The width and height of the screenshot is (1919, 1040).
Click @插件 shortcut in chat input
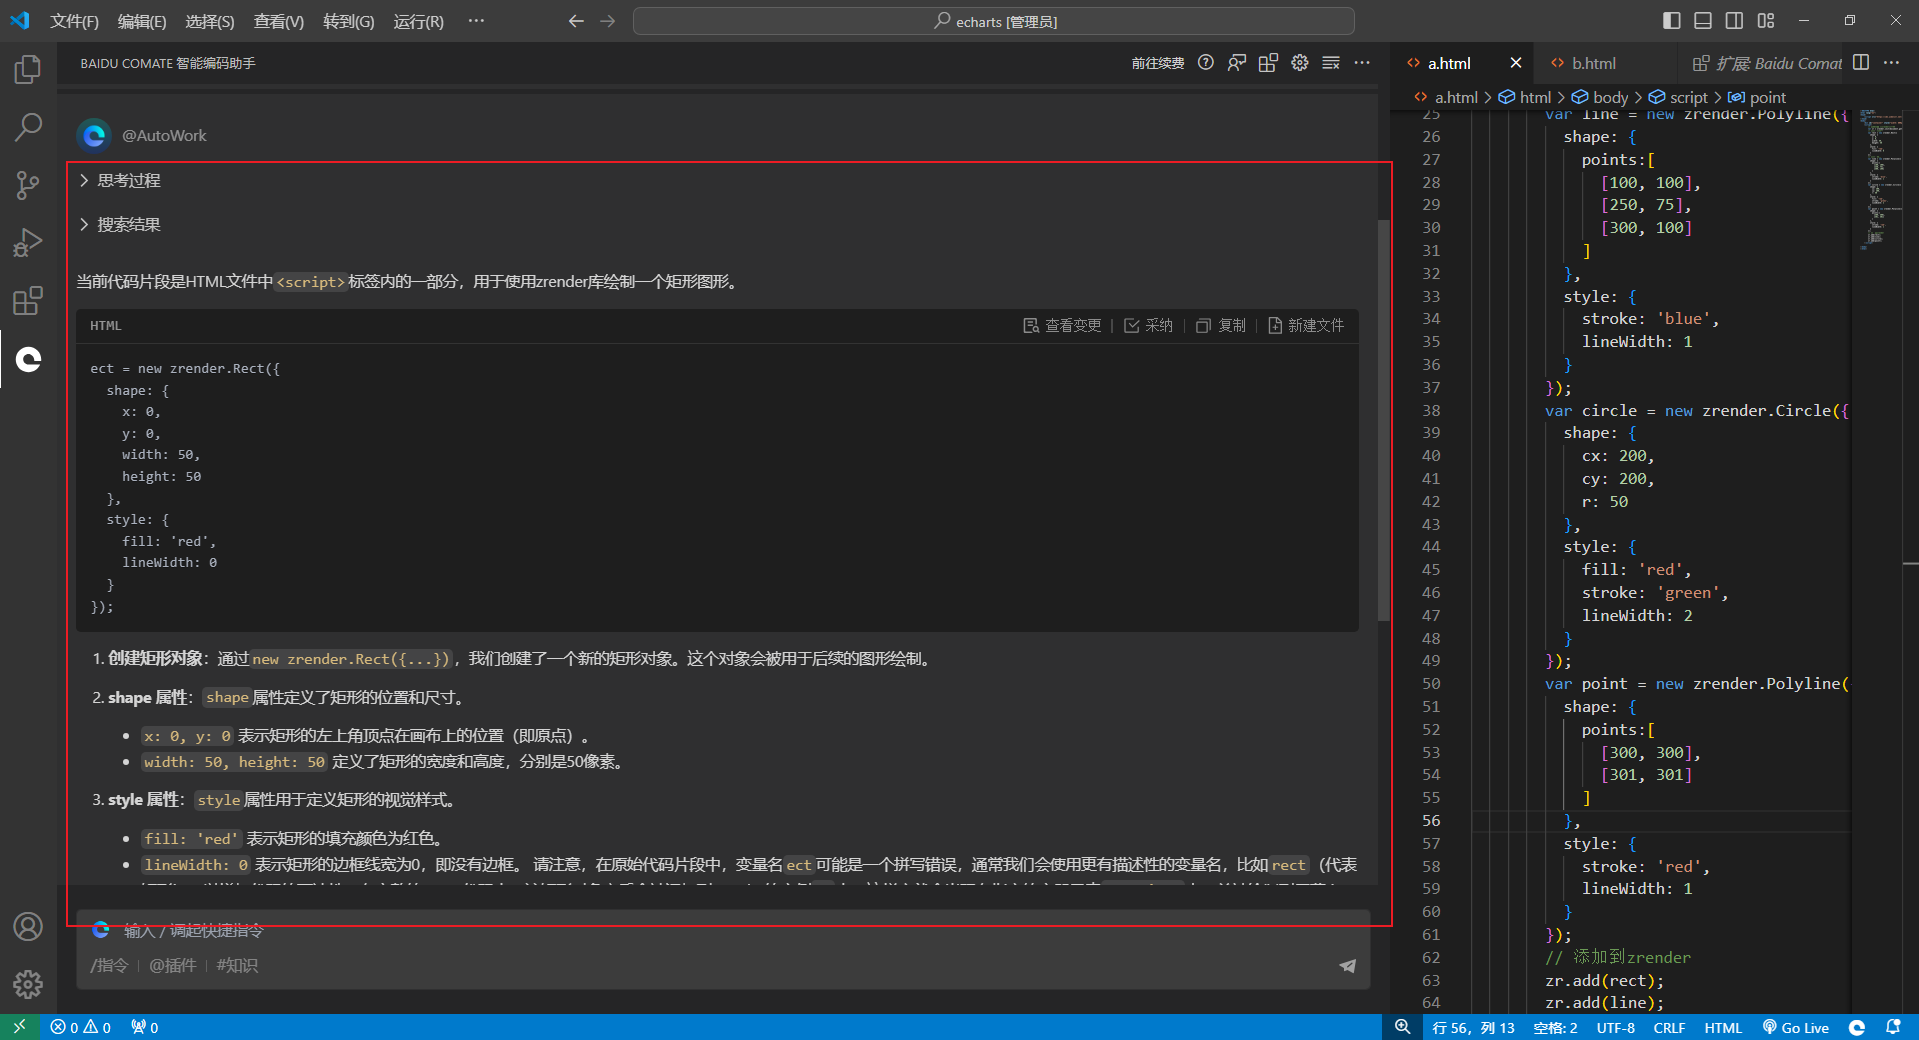tap(173, 966)
